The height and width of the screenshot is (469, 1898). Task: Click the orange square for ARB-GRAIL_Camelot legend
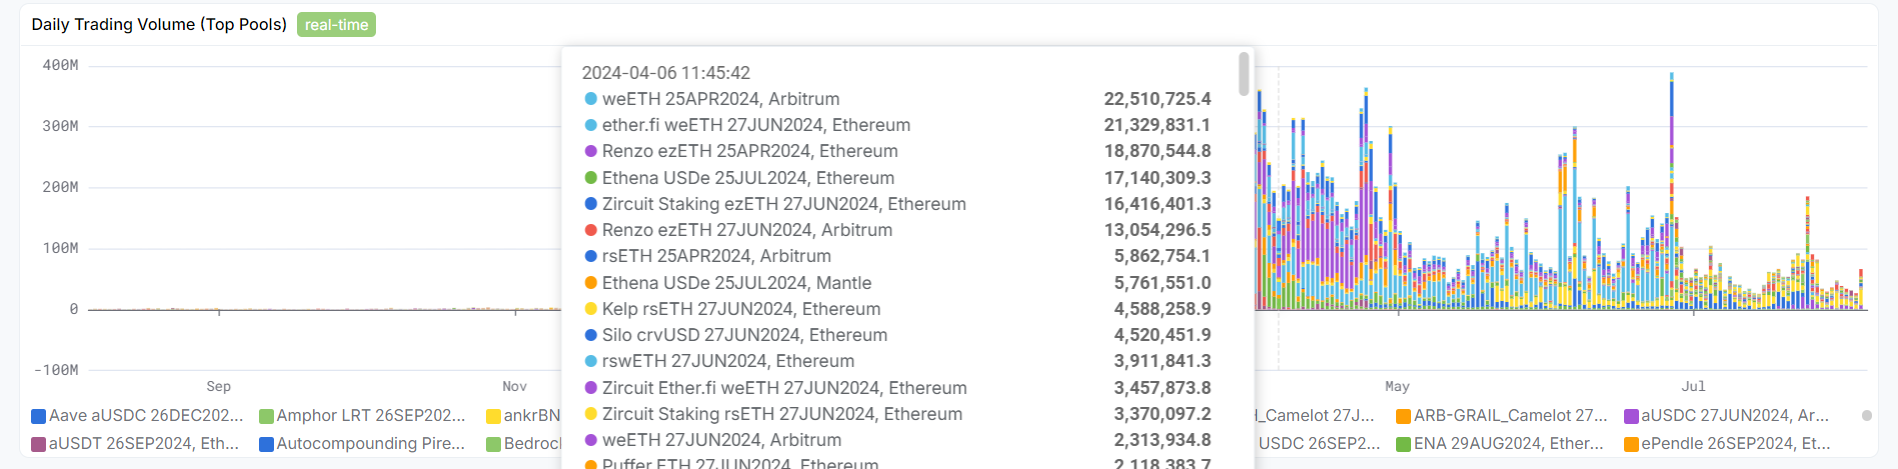[x=1404, y=416]
